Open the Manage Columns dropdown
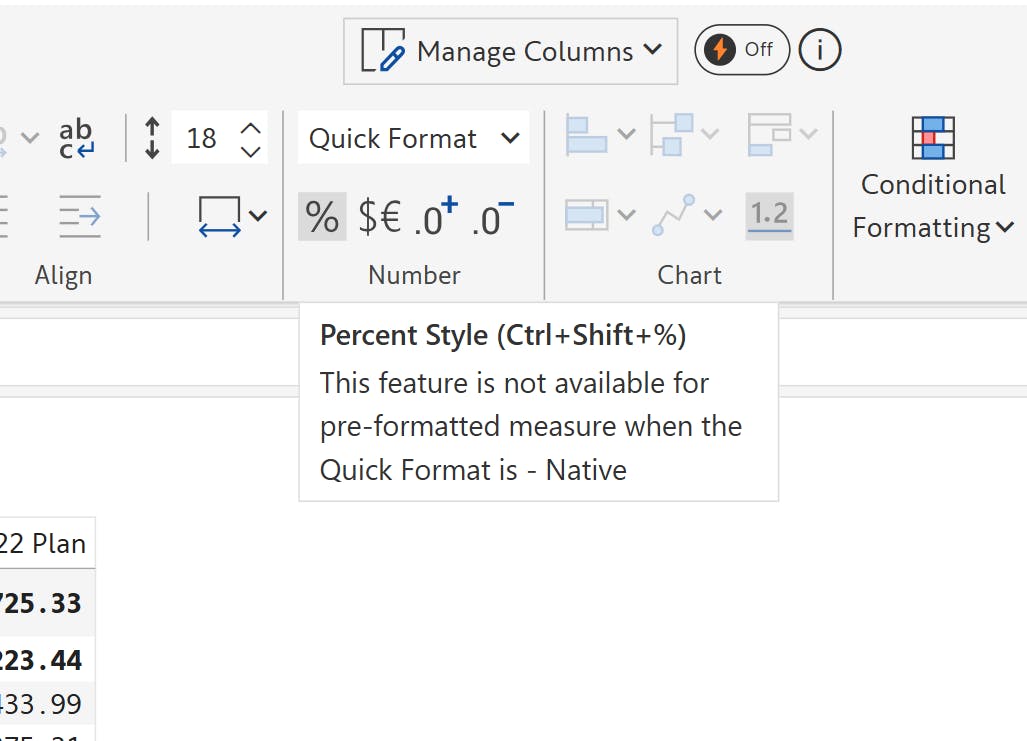 point(510,51)
